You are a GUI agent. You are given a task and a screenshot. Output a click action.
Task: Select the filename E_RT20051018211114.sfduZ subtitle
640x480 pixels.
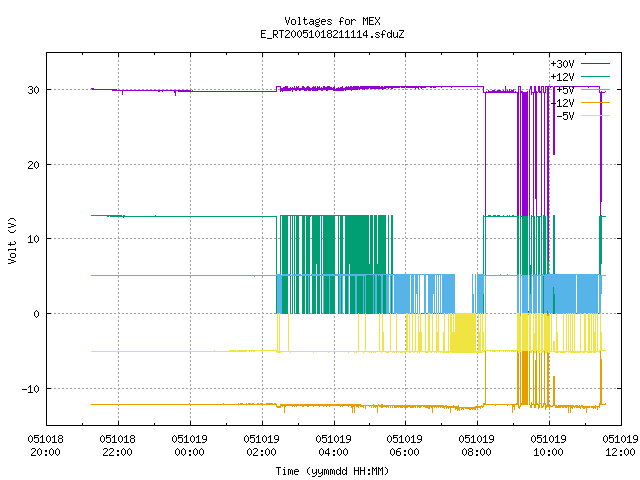click(x=332, y=34)
